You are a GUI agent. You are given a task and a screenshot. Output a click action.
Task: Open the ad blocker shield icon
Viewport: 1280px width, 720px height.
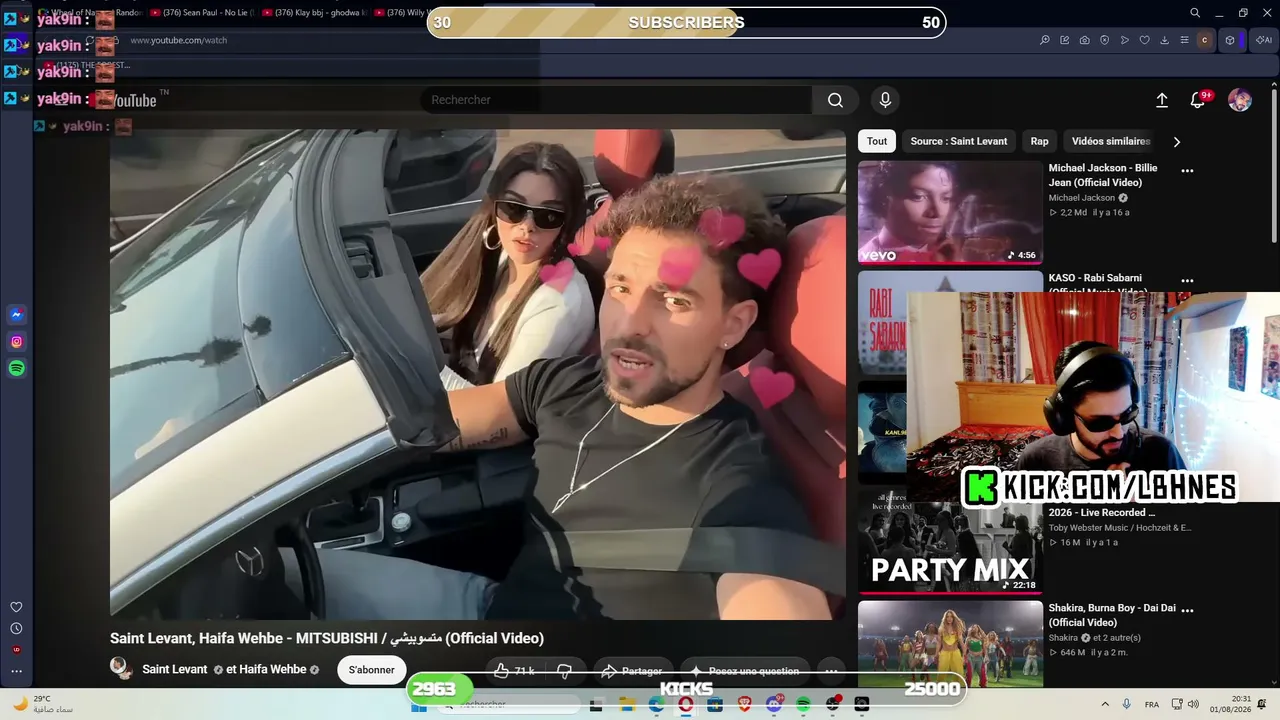[x=1105, y=40]
